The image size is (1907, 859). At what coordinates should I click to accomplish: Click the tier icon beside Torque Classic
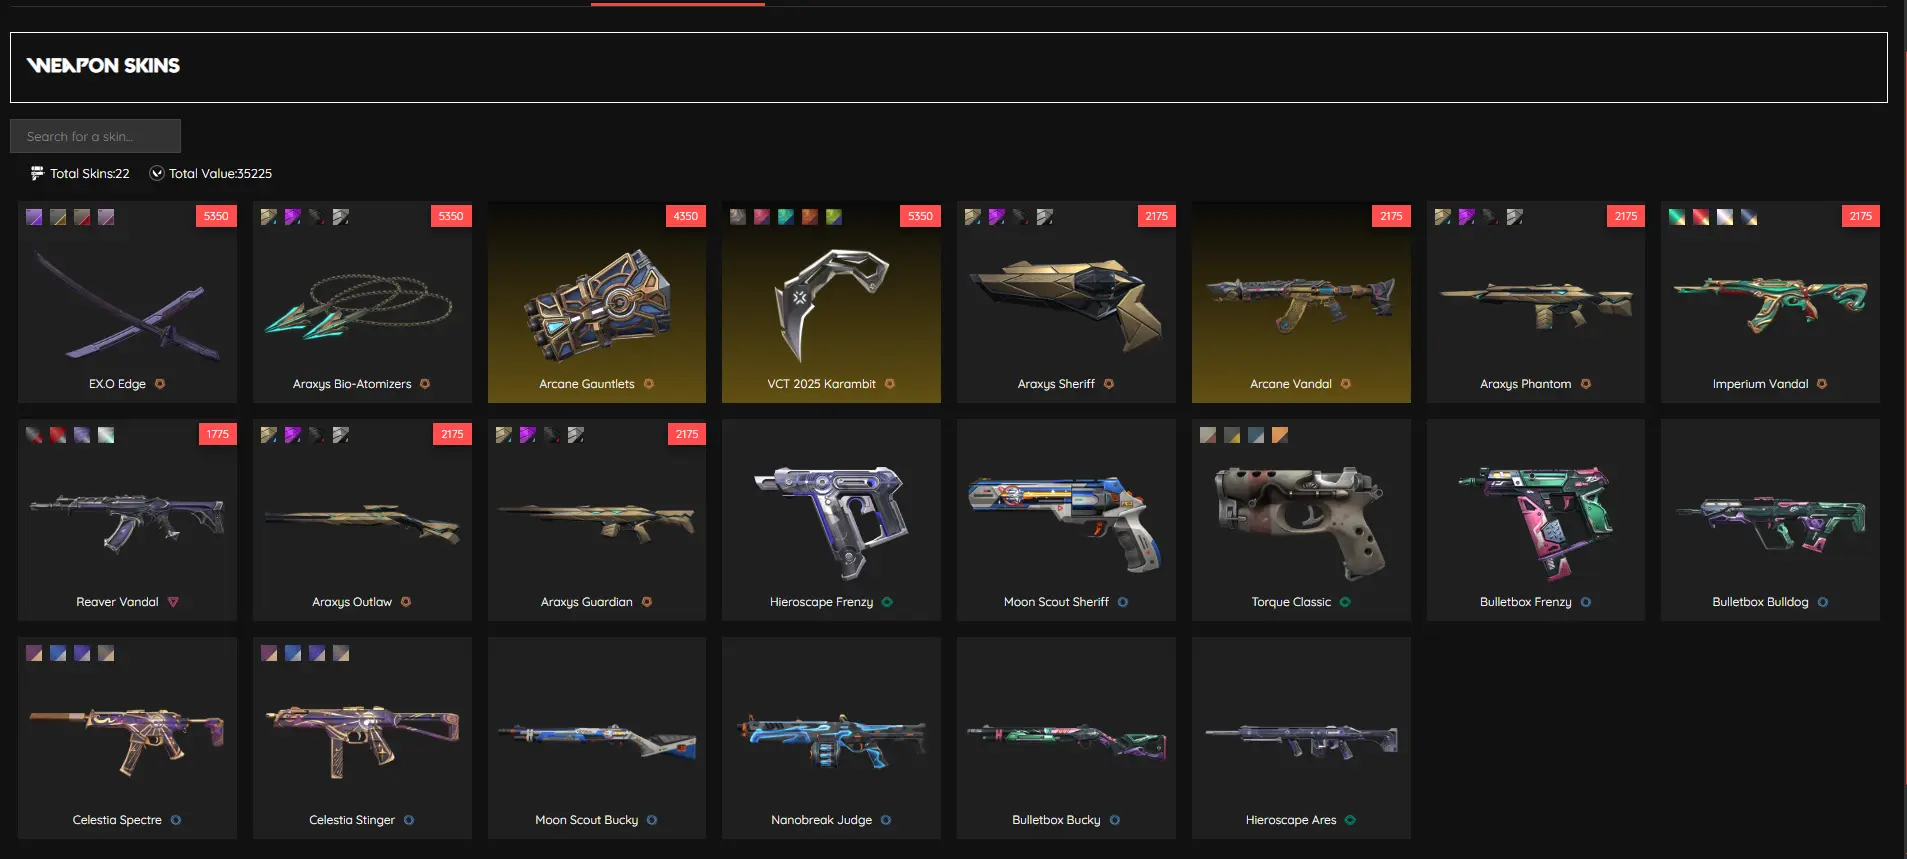pos(1345,602)
